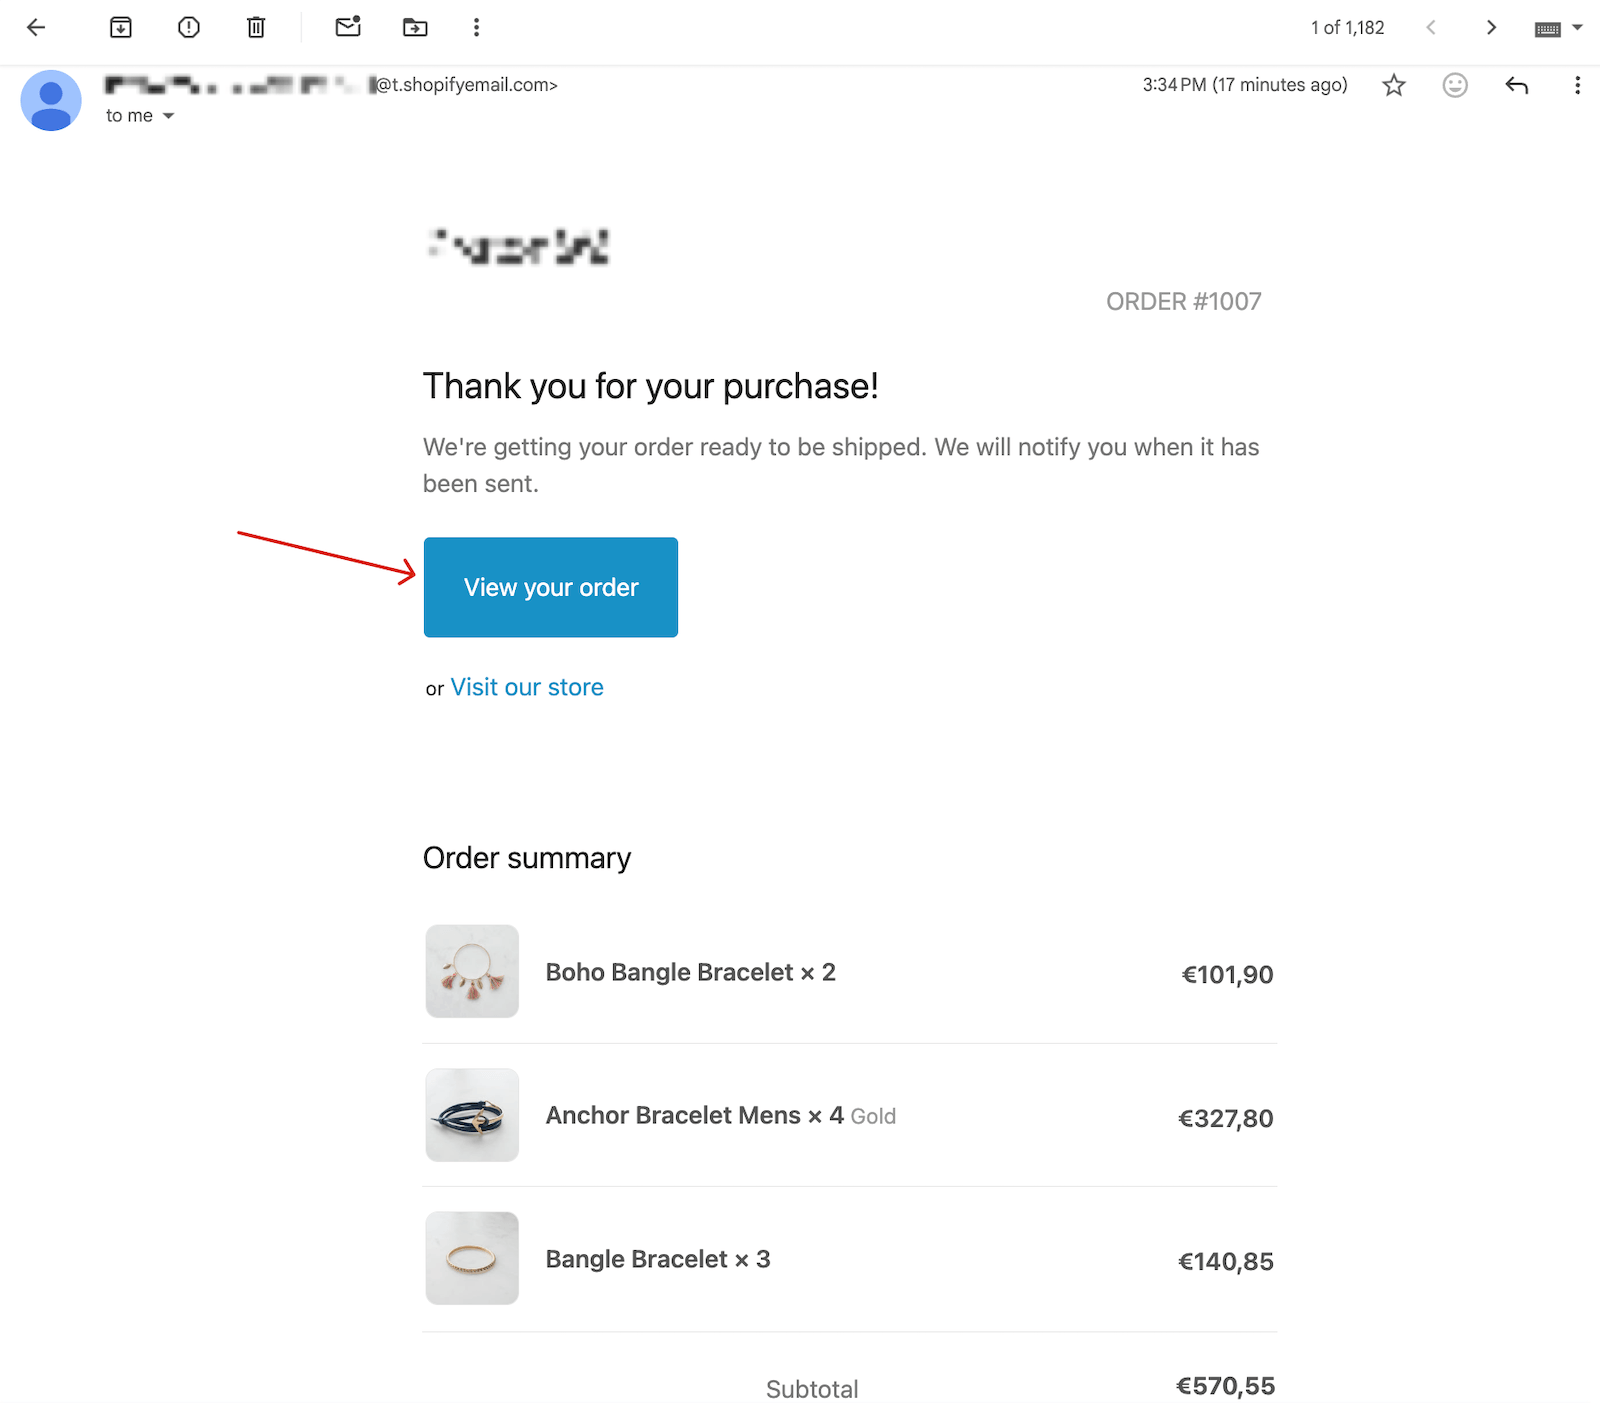Click the View your order button

(x=550, y=587)
